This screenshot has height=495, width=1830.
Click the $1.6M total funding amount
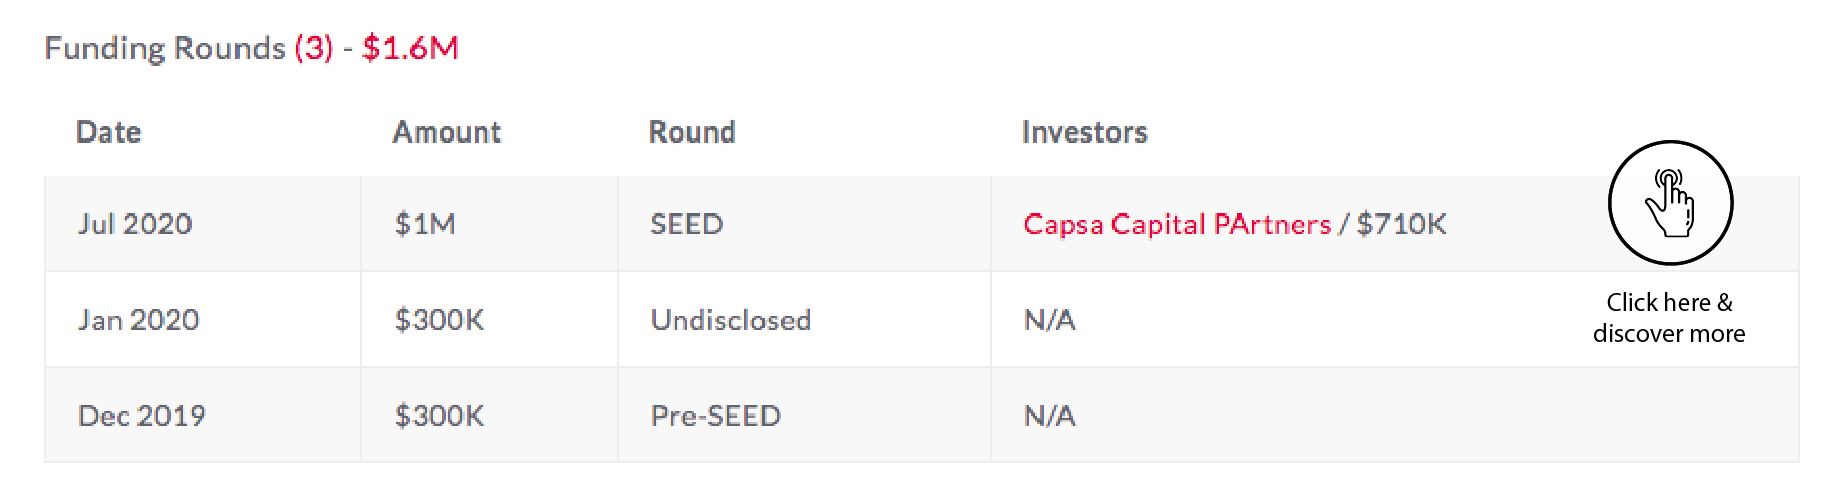pos(410,48)
